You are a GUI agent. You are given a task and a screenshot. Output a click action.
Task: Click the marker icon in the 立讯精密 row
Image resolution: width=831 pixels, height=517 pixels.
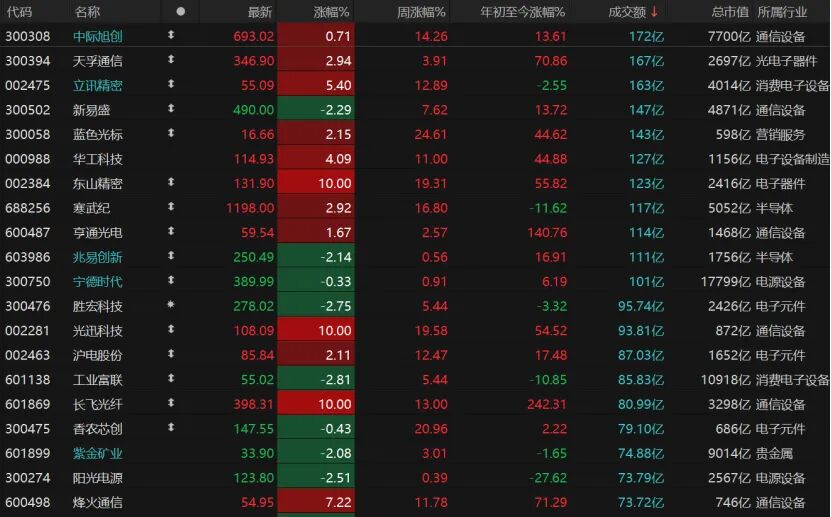point(171,86)
